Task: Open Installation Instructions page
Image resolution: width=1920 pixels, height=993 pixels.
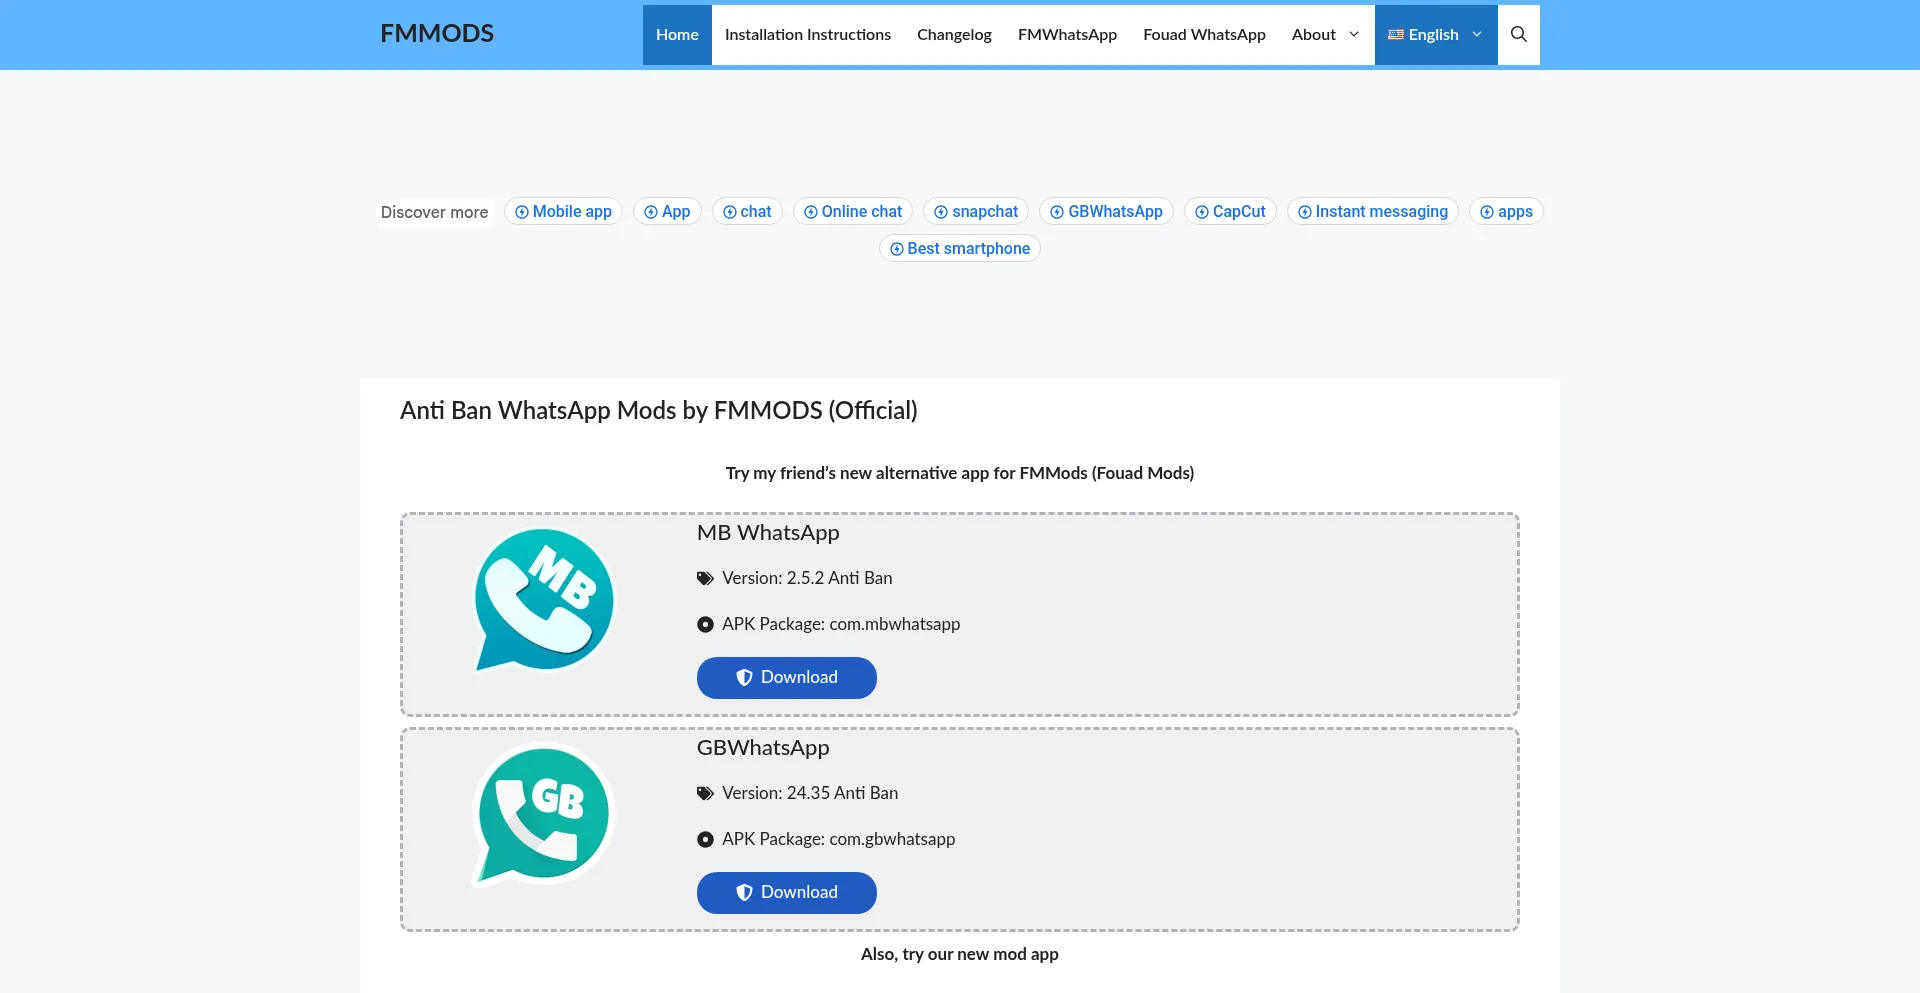Action: click(807, 34)
